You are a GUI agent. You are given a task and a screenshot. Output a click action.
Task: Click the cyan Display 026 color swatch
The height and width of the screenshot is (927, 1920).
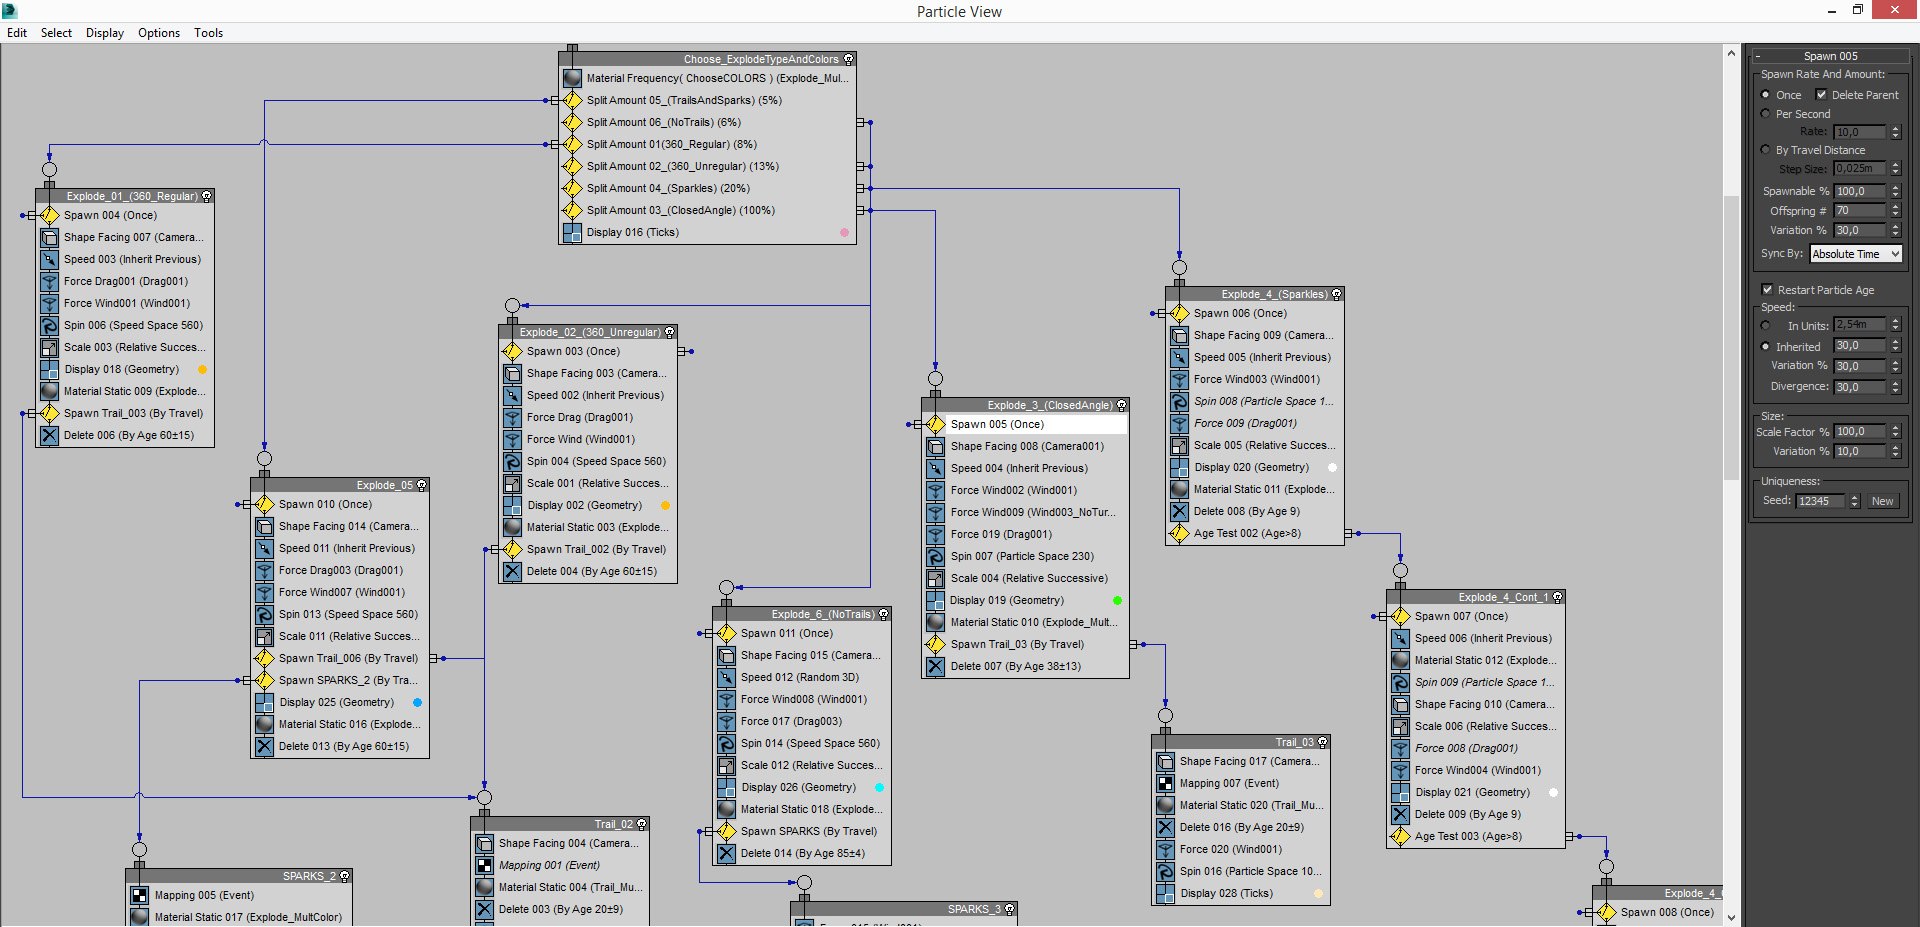click(879, 787)
